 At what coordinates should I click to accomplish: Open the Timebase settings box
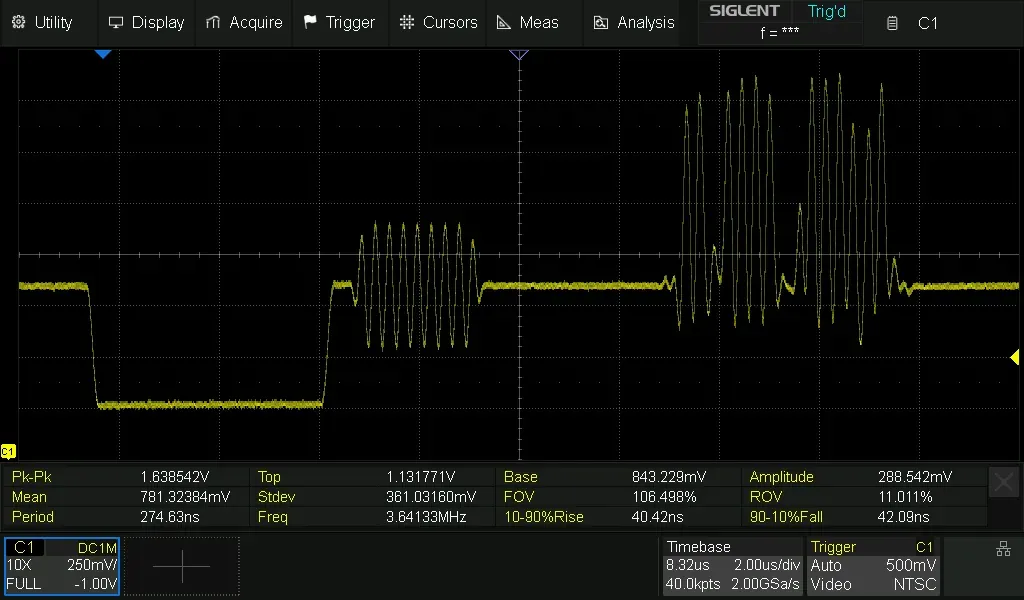pyautogui.click(x=732, y=566)
